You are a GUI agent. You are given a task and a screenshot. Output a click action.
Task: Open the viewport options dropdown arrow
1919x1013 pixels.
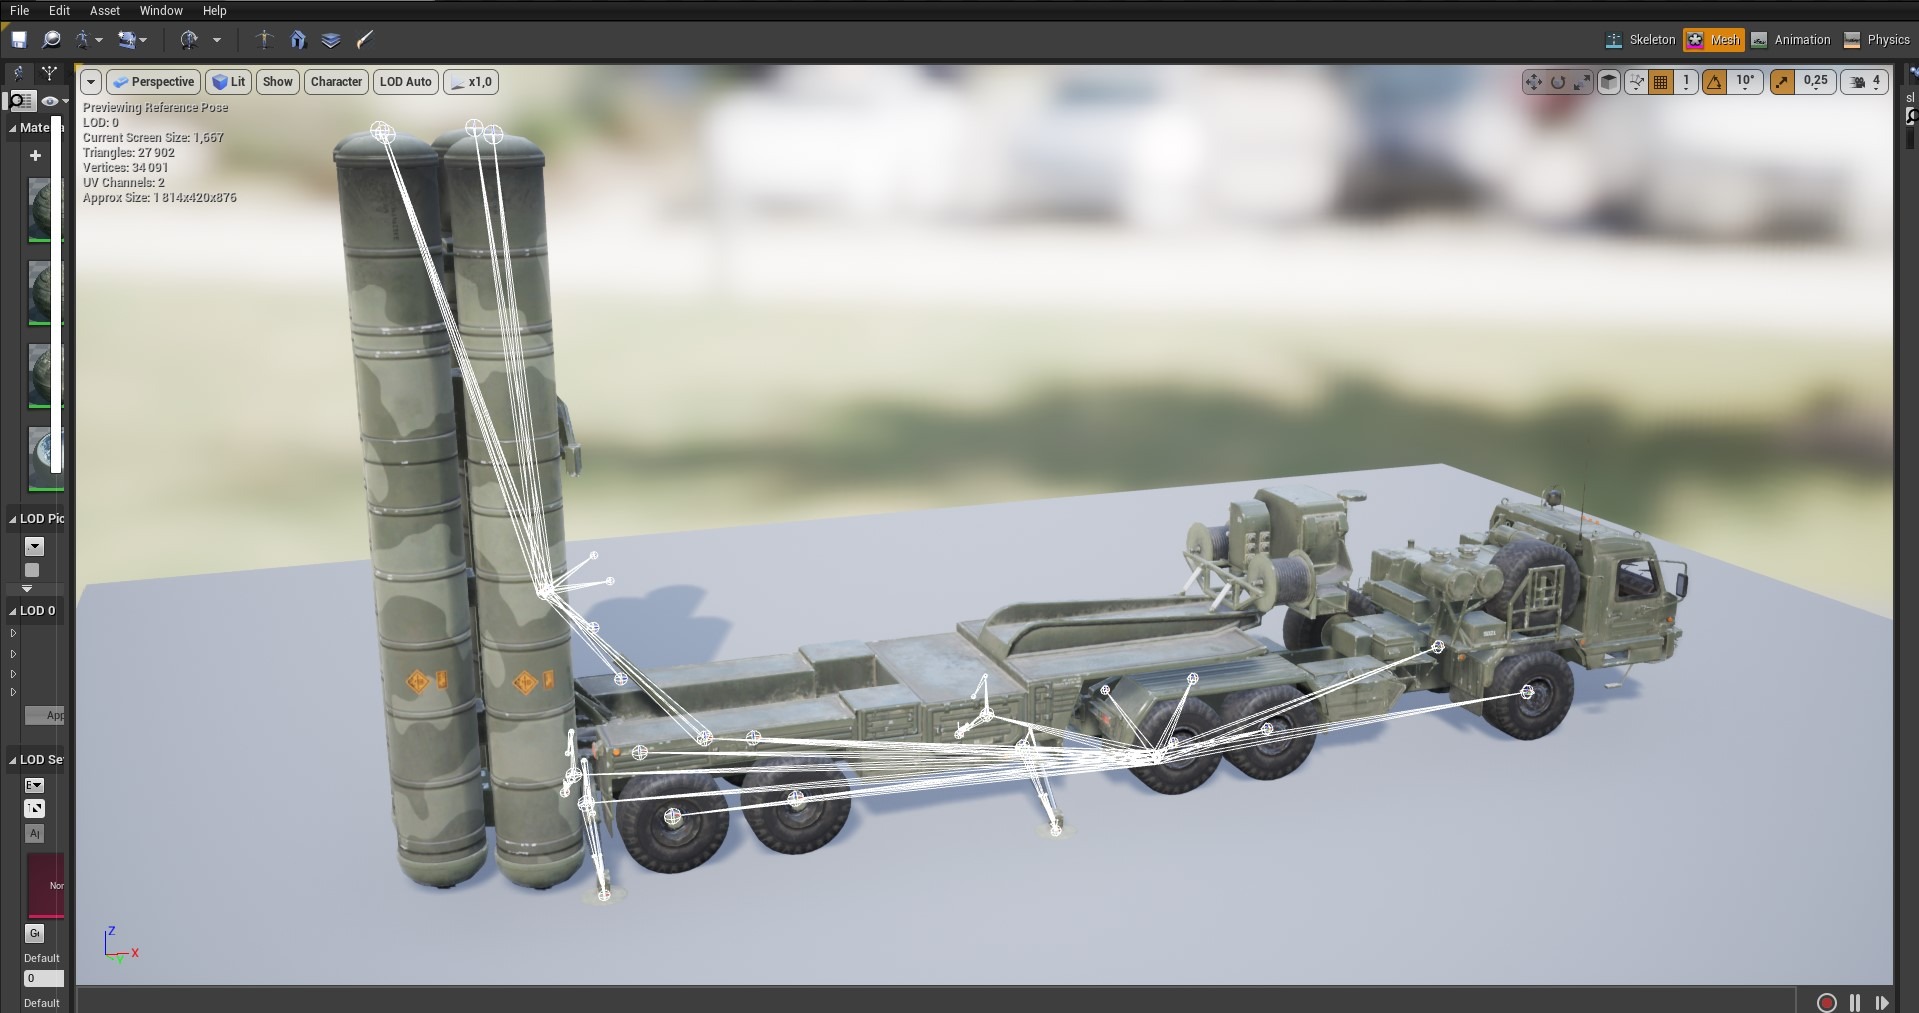pos(91,82)
